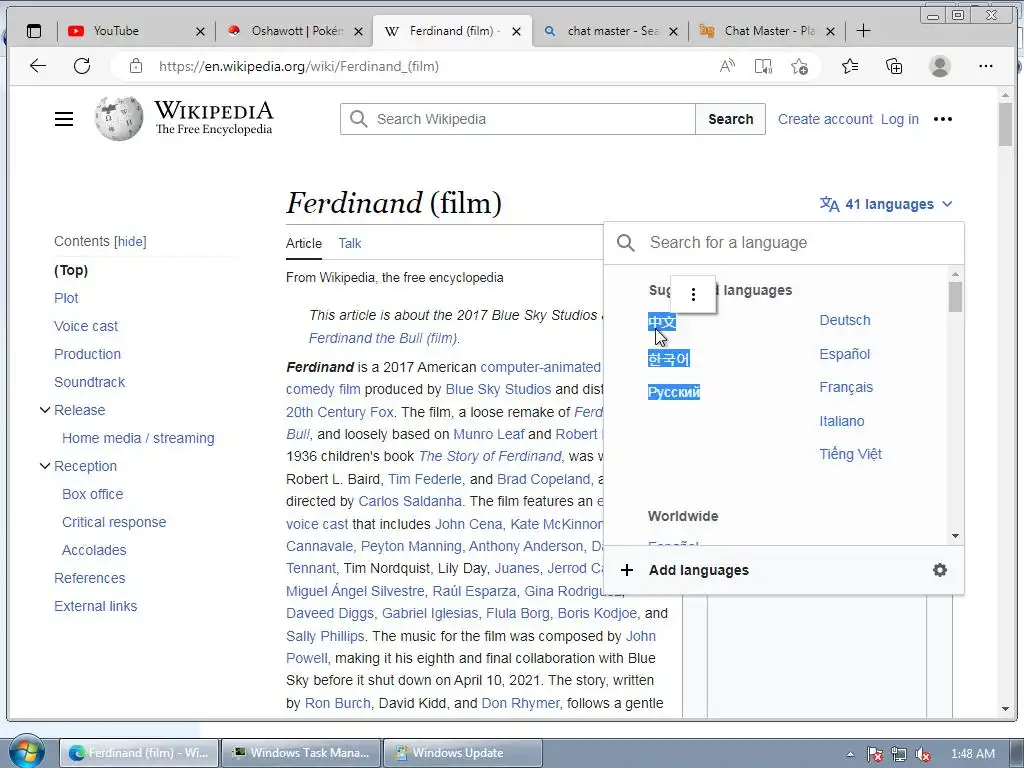
Task: Open the Favorites list icon
Action: coord(850,66)
